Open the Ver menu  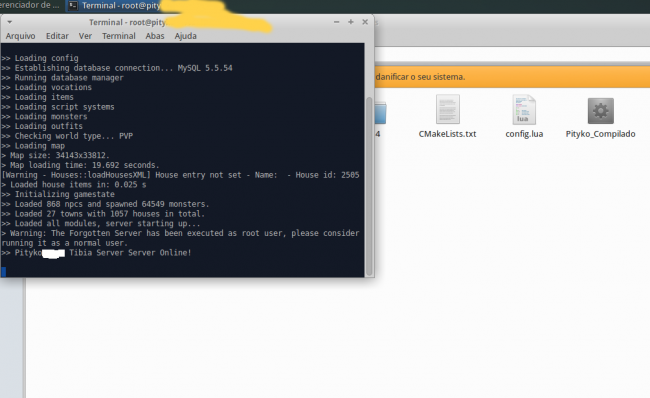[85, 36]
